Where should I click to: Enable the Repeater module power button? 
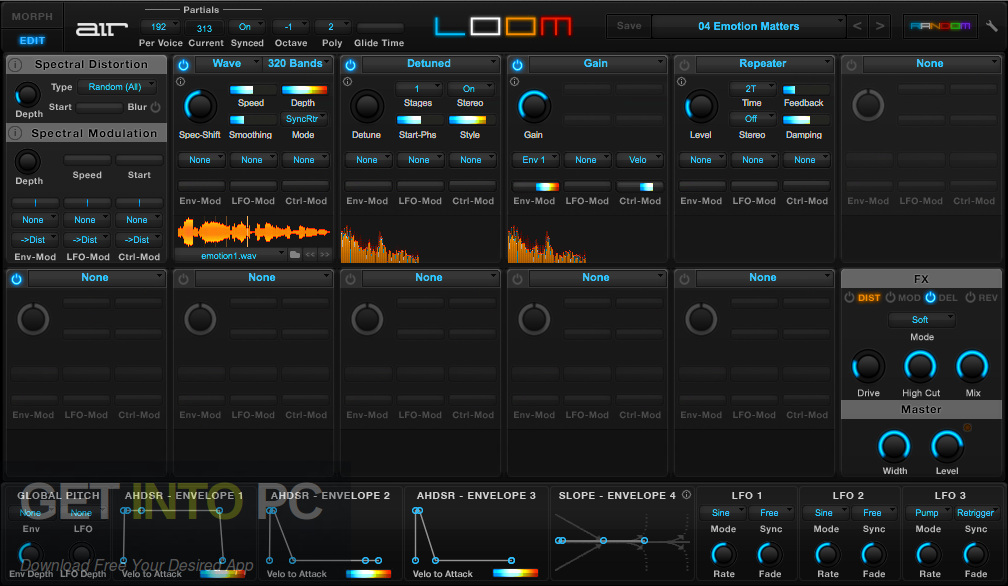(x=685, y=65)
